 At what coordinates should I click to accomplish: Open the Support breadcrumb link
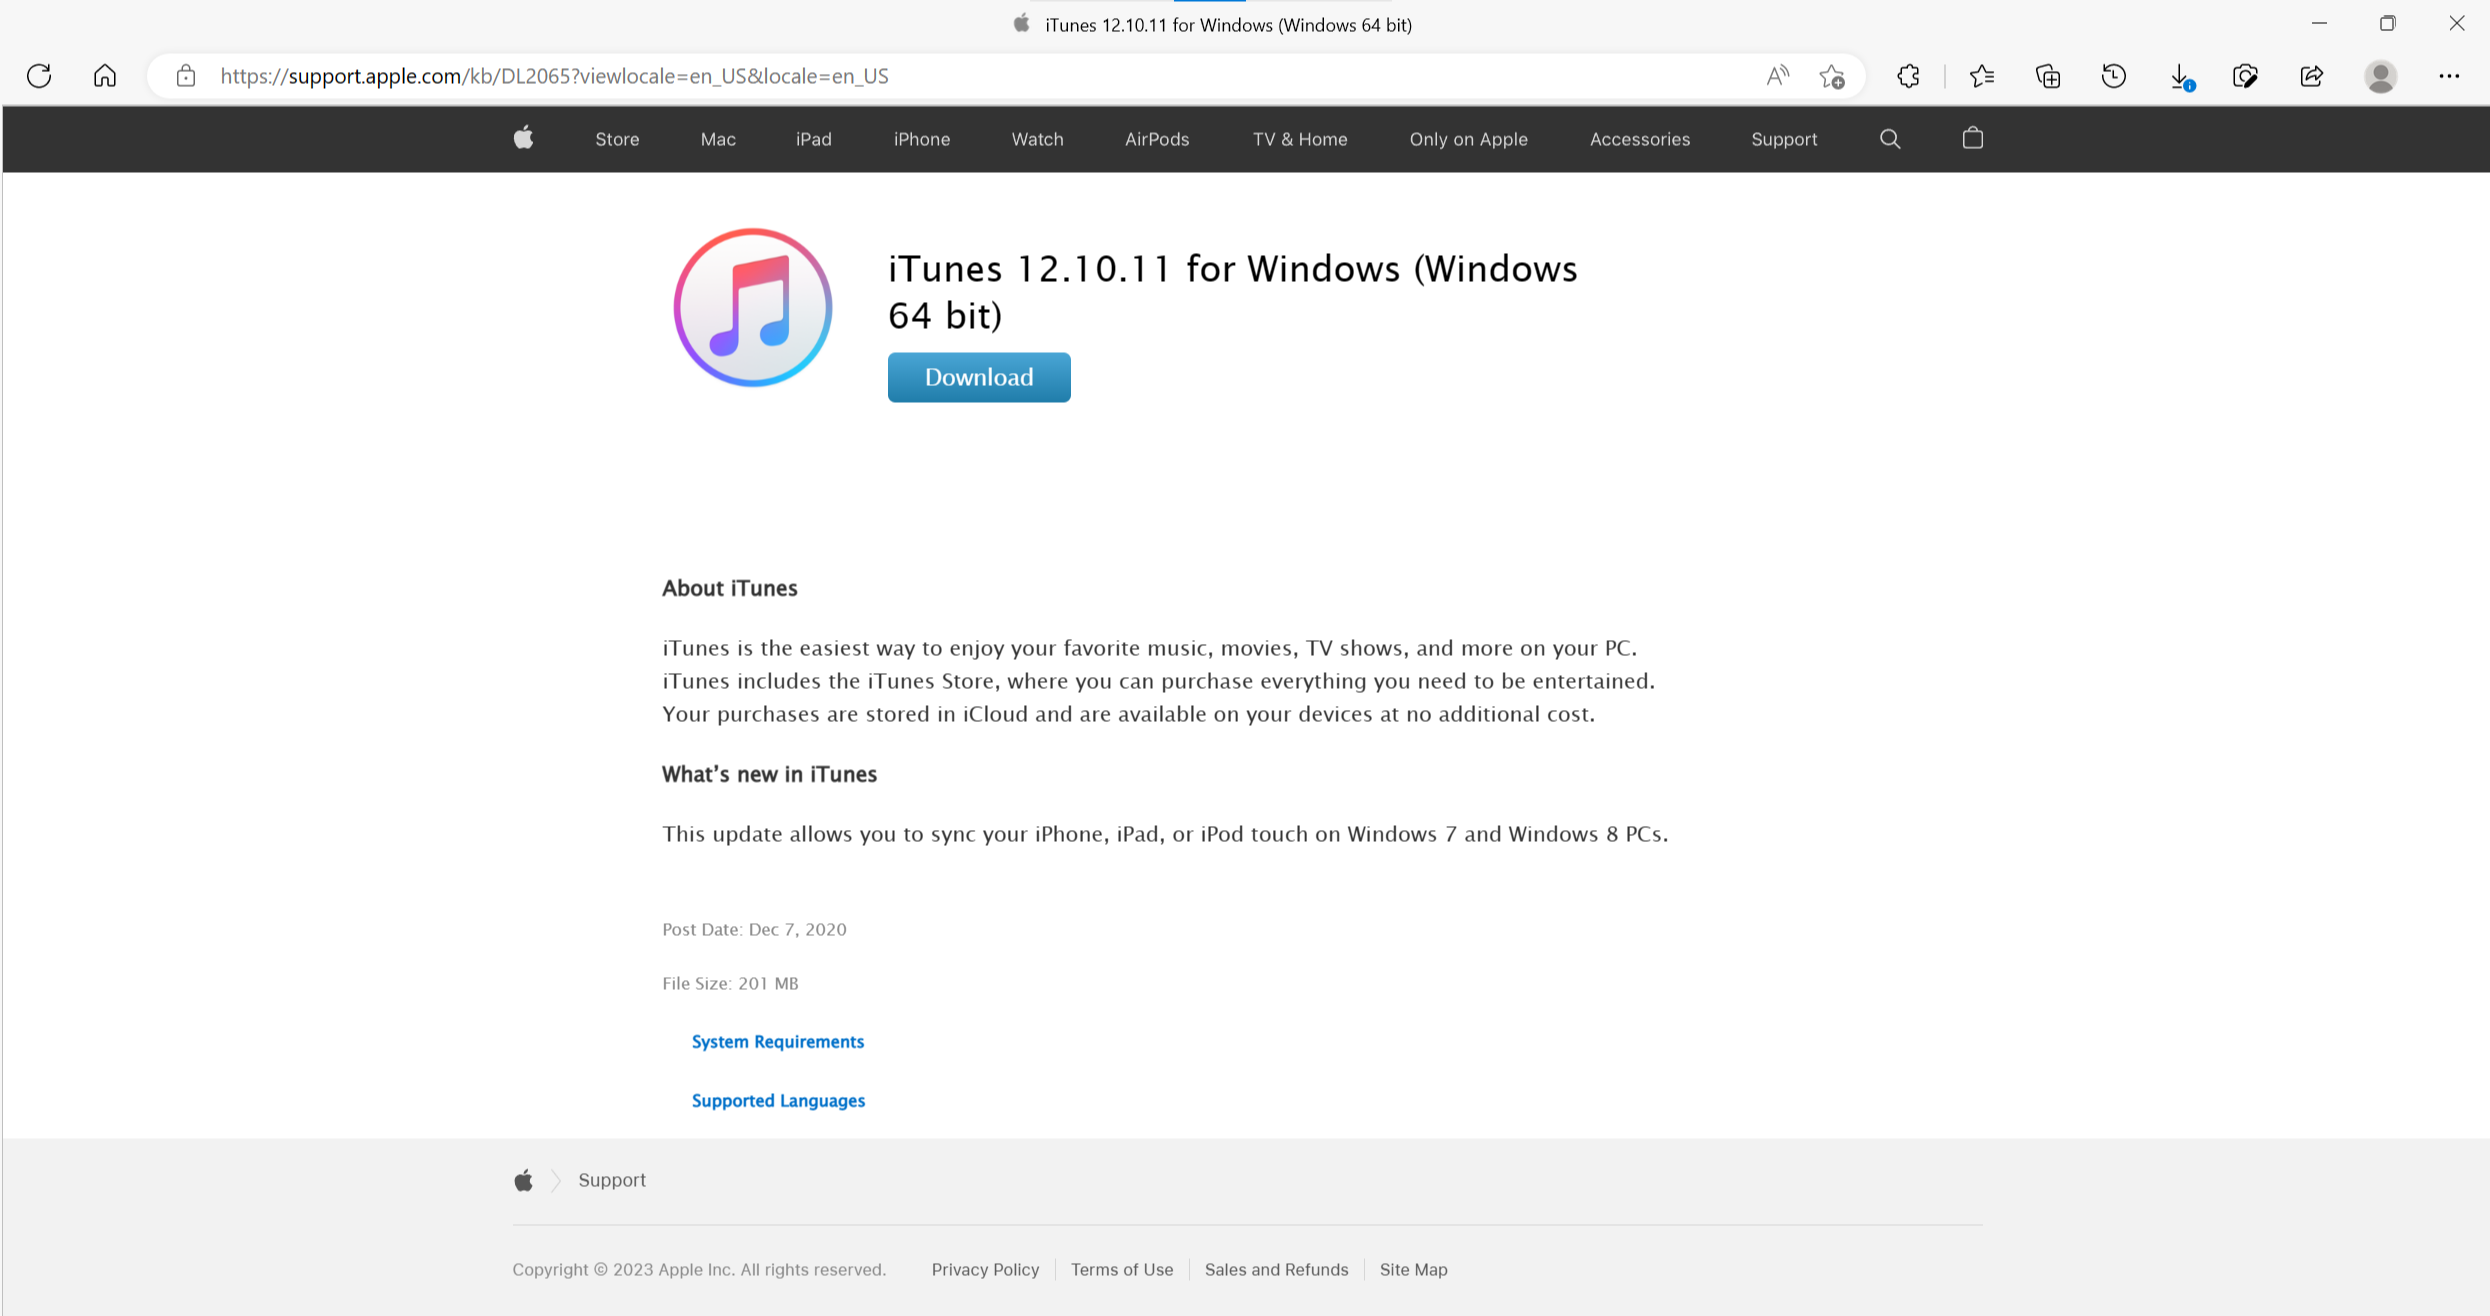(x=612, y=1180)
